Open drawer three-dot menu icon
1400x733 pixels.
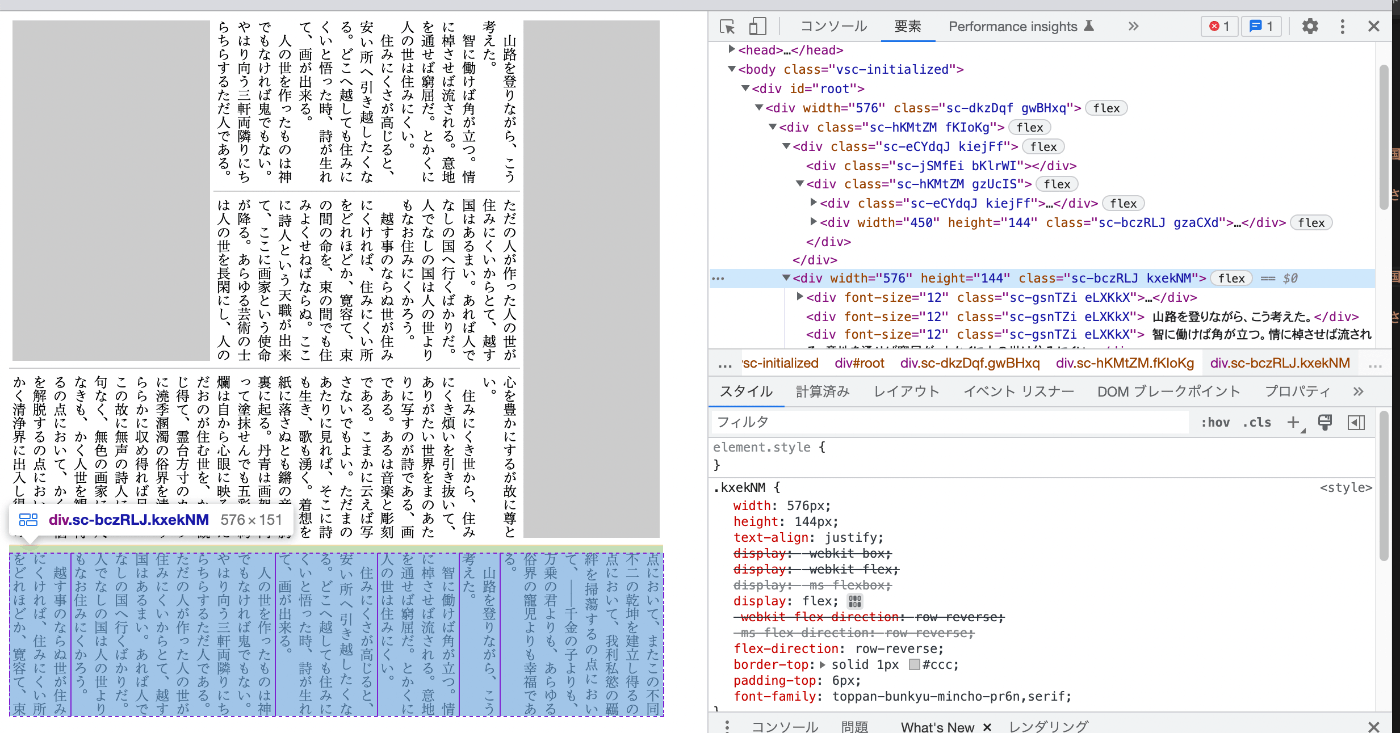[727, 726]
